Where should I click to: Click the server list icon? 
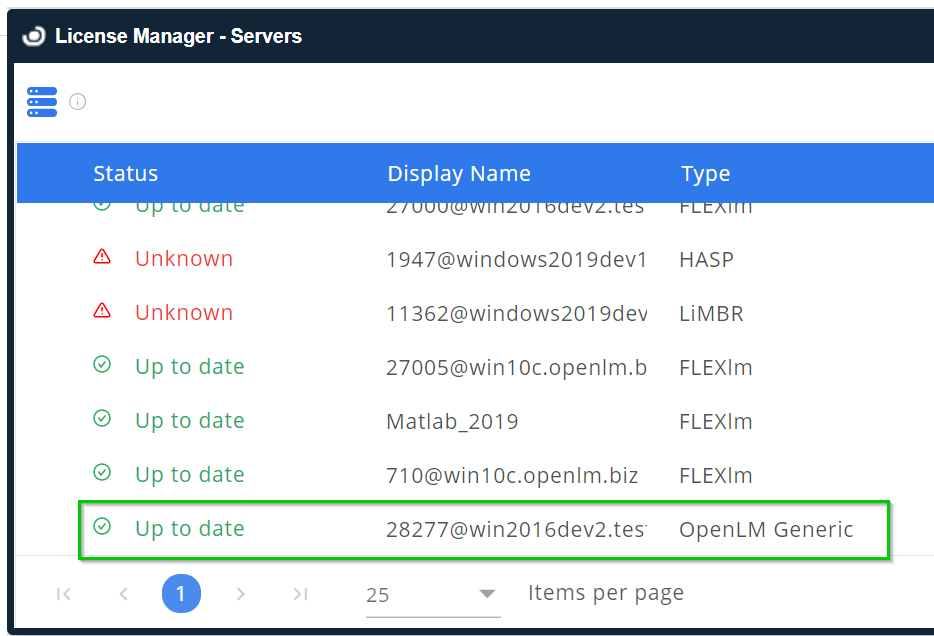coord(42,102)
